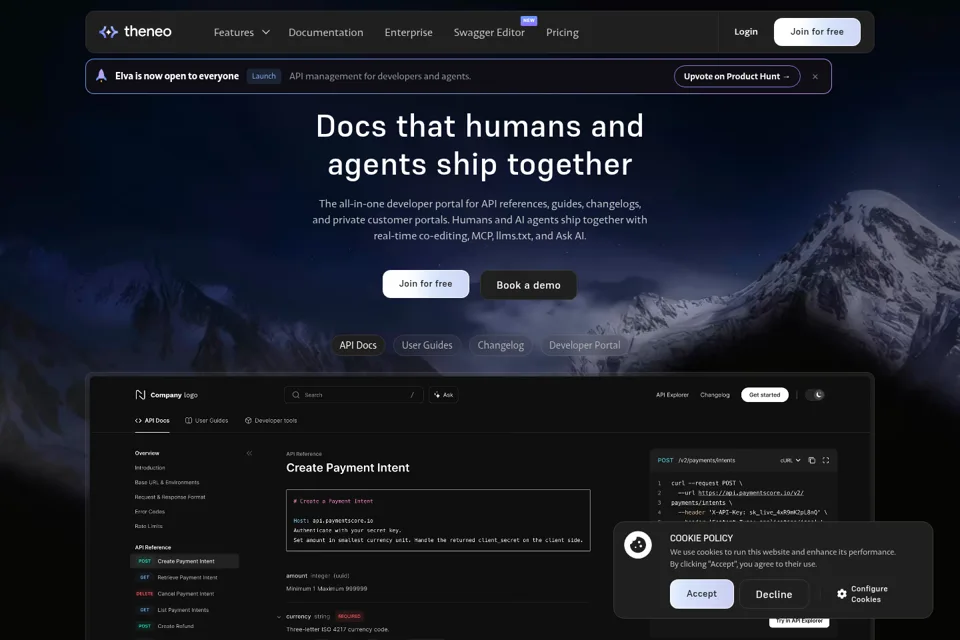Copy the code snippet with copy icon
Viewport: 960px width, 640px height.
[x=812, y=461]
